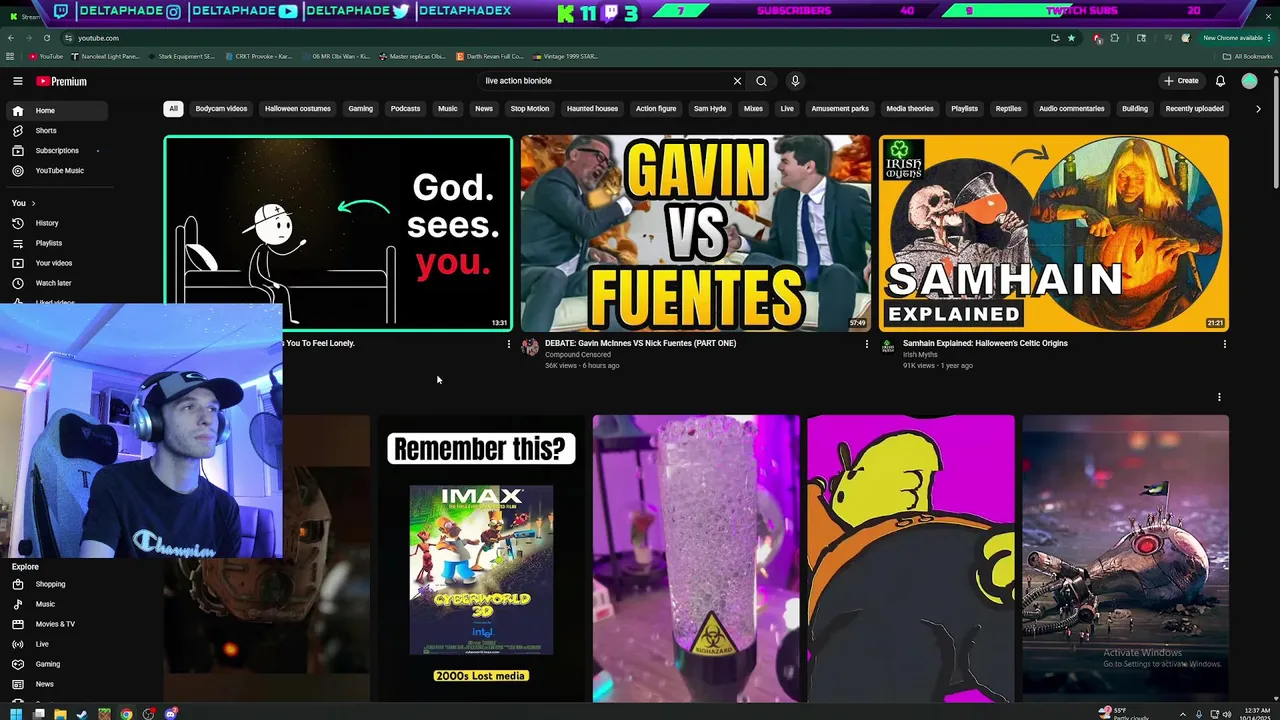This screenshot has width=1280, height=720.
Task: Open options menu for the God sees you video
Action: click(508, 344)
